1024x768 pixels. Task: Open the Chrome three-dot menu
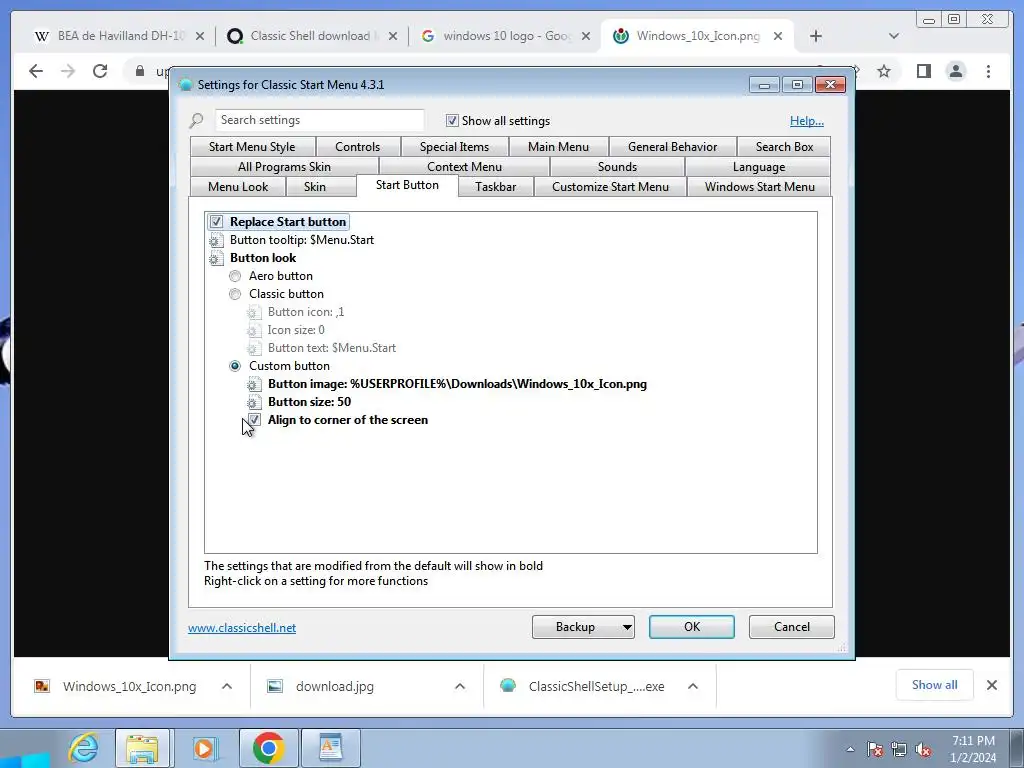988,71
